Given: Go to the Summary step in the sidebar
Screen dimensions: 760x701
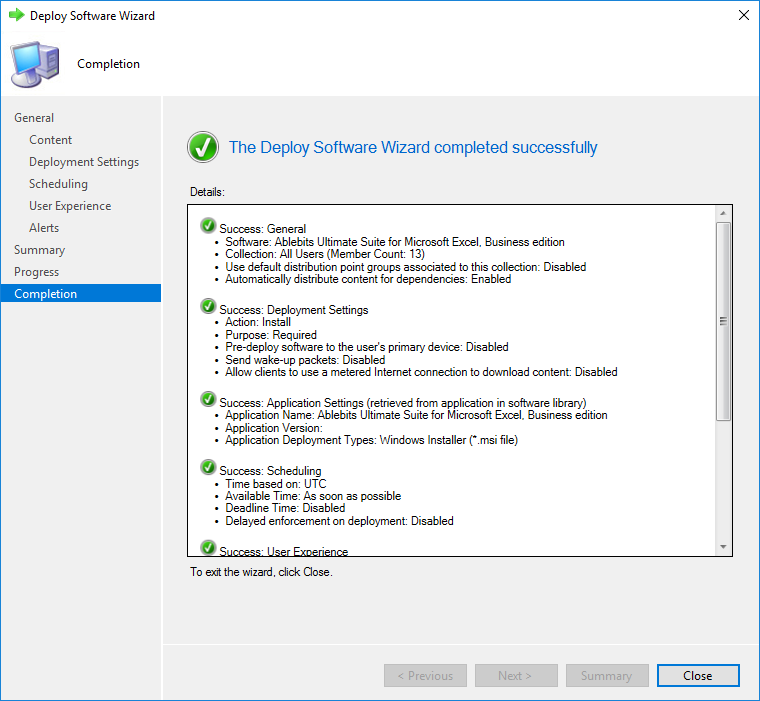Looking at the screenshot, I should [39, 250].
